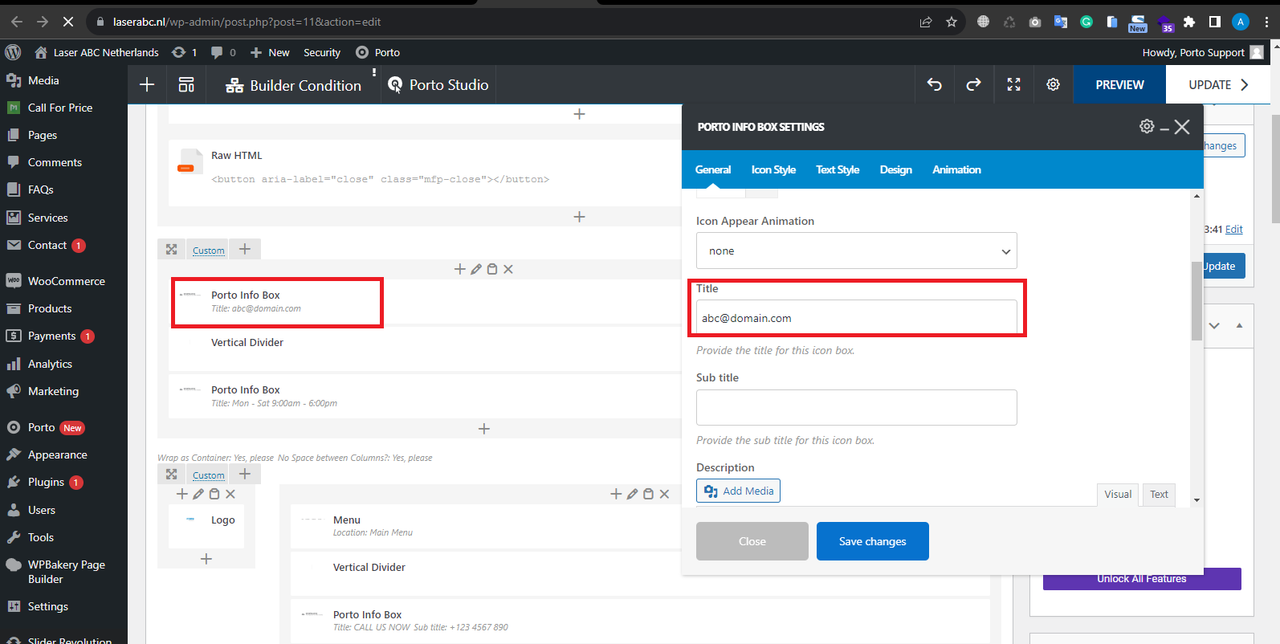Image resolution: width=1280 pixels, height=644 pixels.
Task: Switch description editor to Visual mode
Action: tap(1118, 494)
